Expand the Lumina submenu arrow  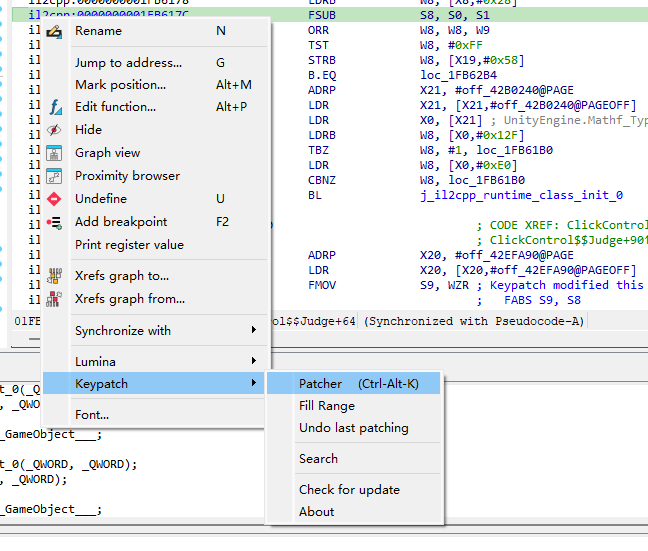(254, 361)
